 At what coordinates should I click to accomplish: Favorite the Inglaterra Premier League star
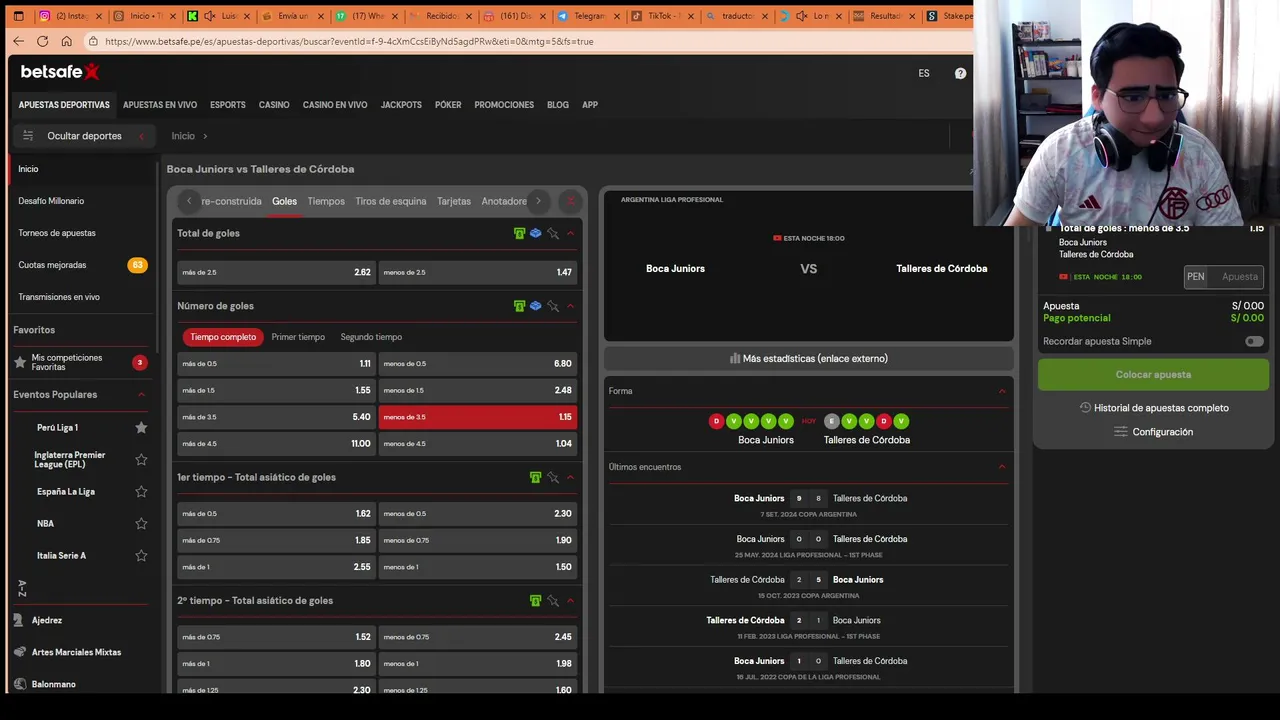tap(141, 460)
